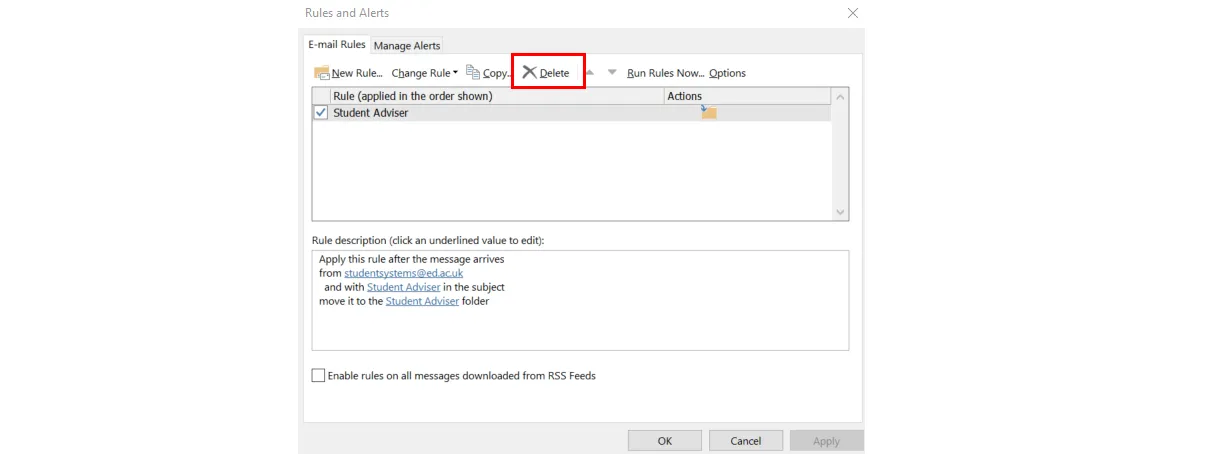The height and width of the screenshot is (454, 1210).
Task: Select the E-mail Rules tab
Action: tap(337, 44)
